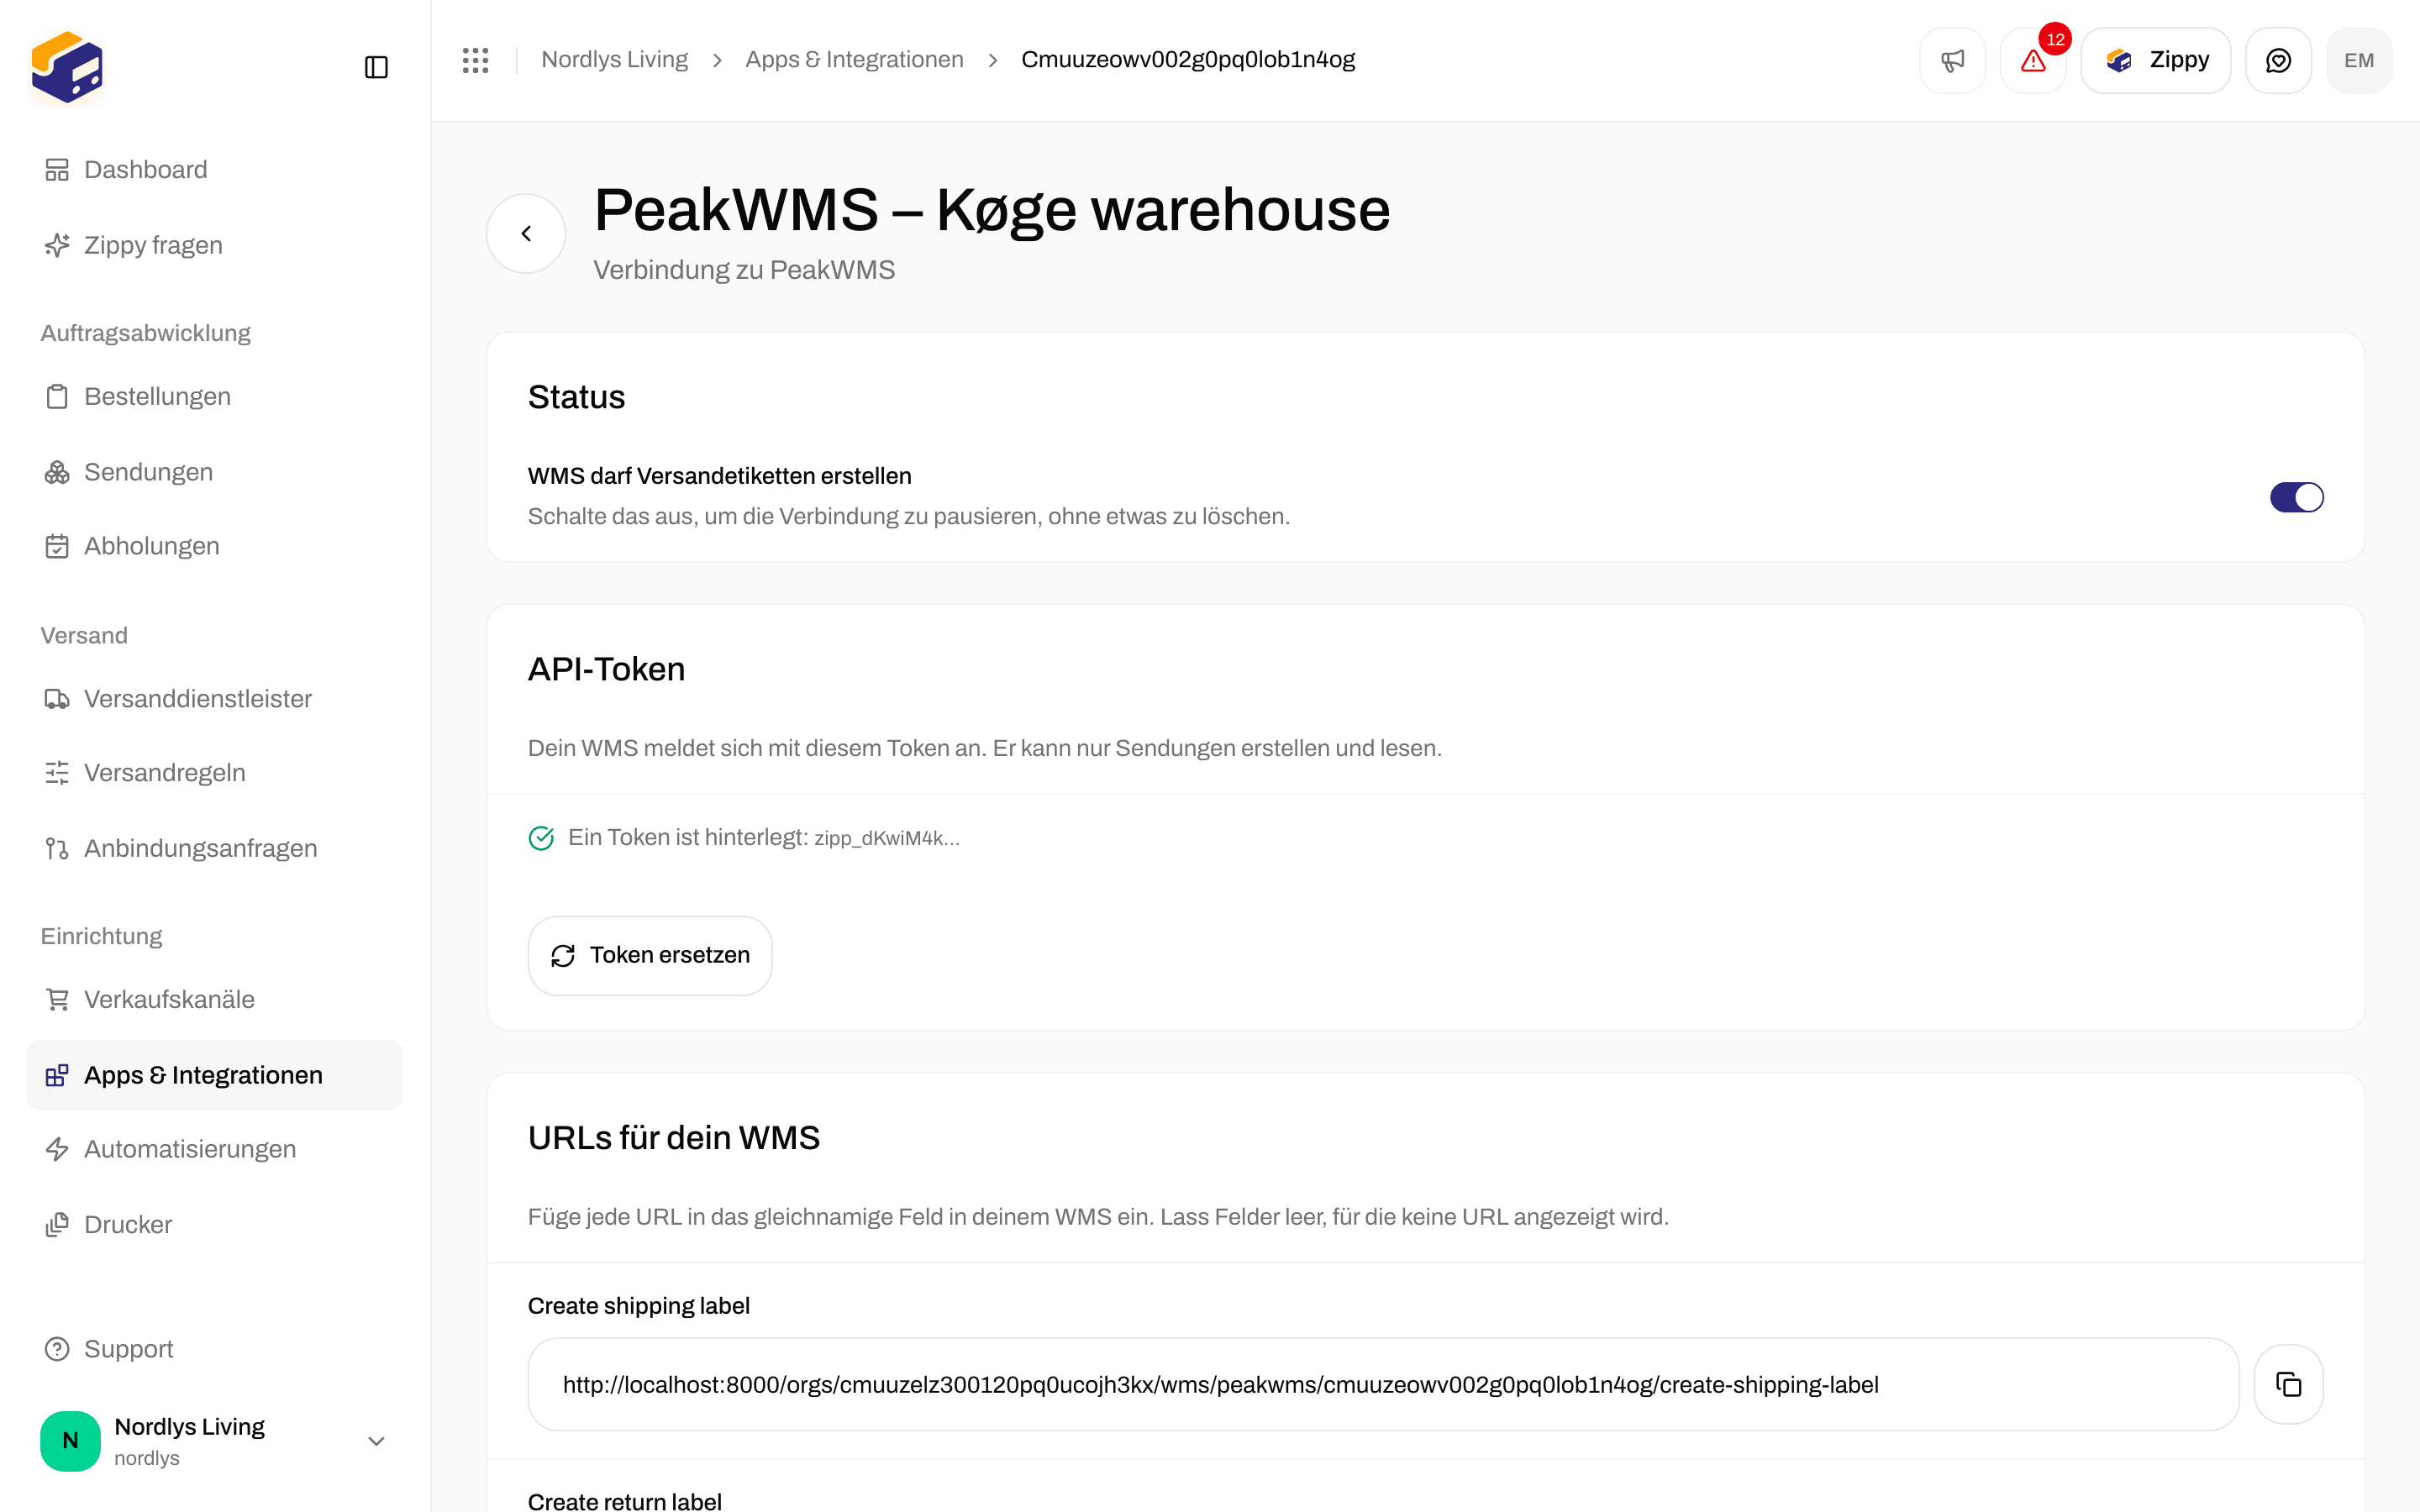Open Verkaufskanäle page

coord(215,999)
